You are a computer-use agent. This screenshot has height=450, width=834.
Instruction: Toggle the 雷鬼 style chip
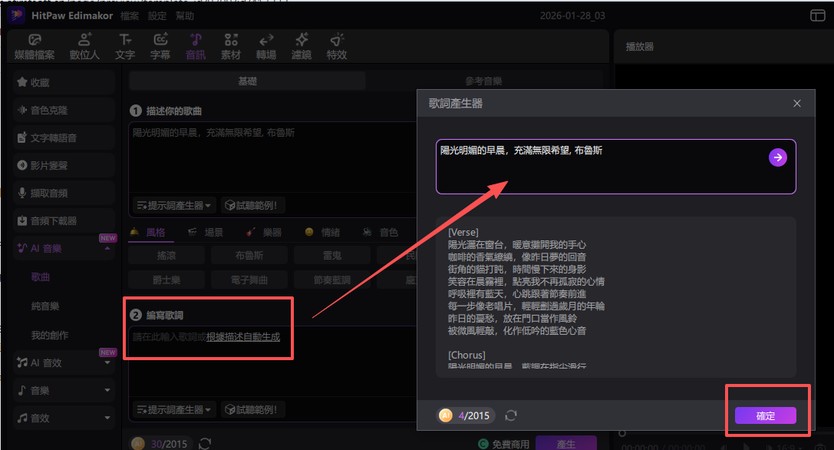332,256
